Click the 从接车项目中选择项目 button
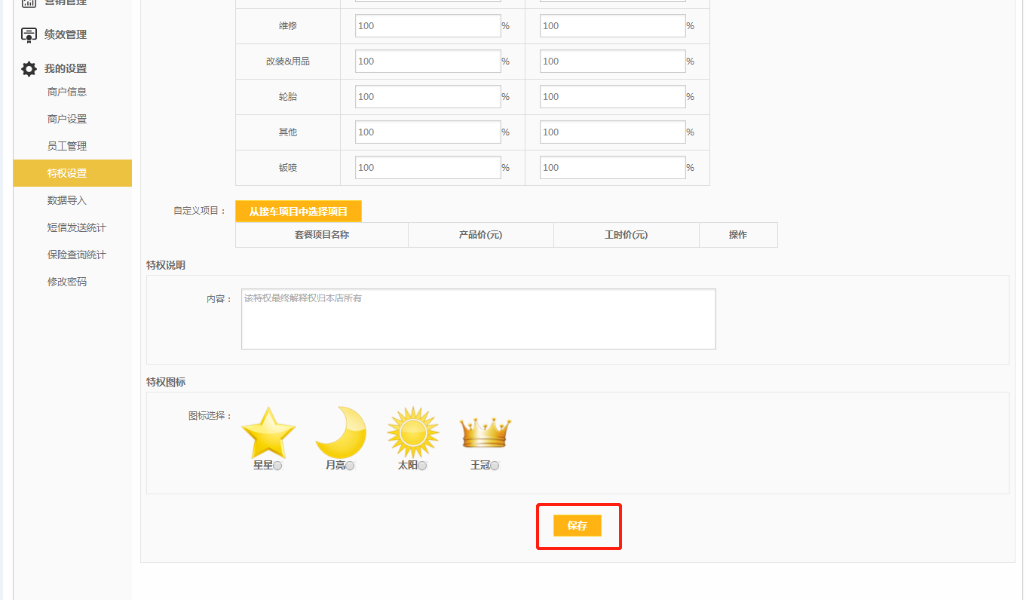The width and height of the screenshot is (1033, 600). (298, 211)
